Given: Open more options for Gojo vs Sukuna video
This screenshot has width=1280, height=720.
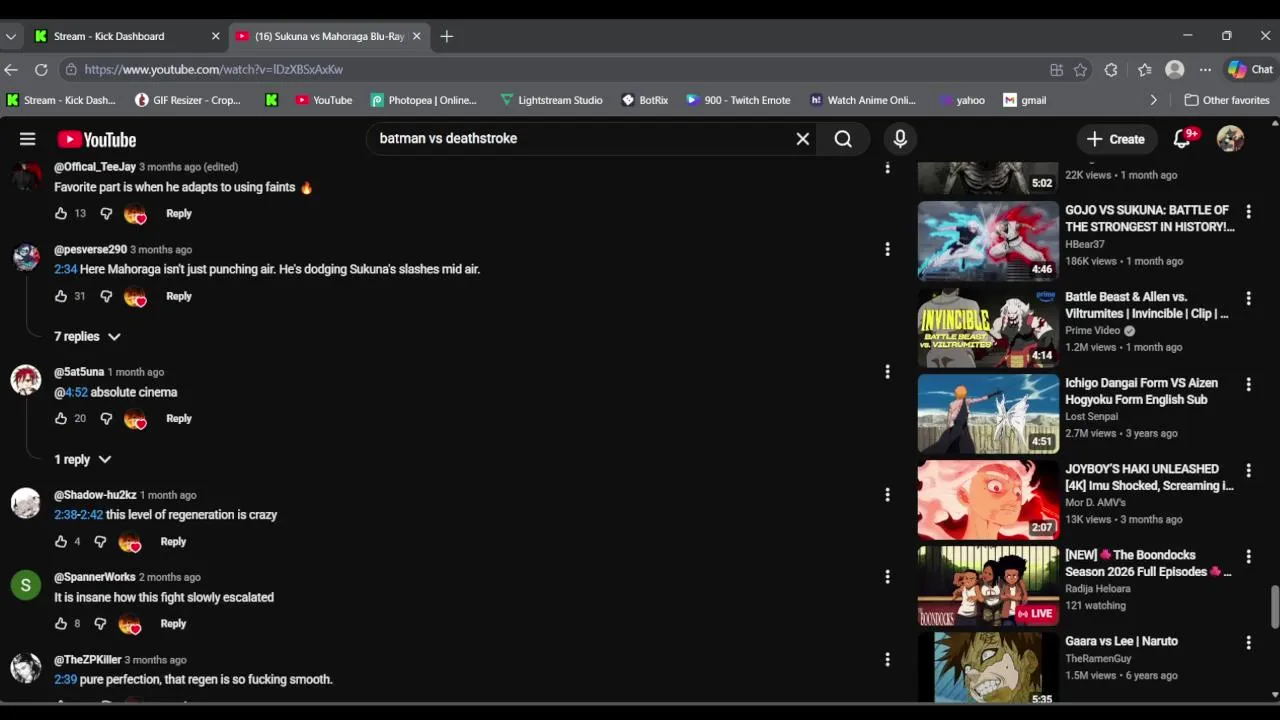Looking at the screenshot, I should pos(1248,212).
